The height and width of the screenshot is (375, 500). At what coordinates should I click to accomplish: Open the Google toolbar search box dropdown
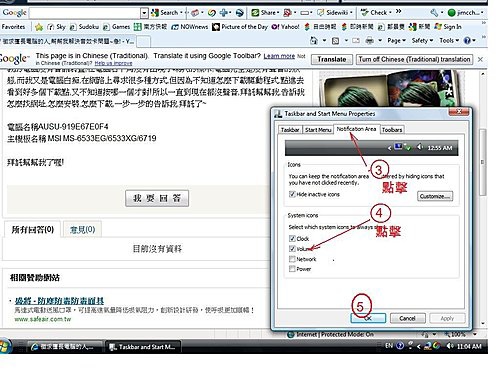click(144, 13)
